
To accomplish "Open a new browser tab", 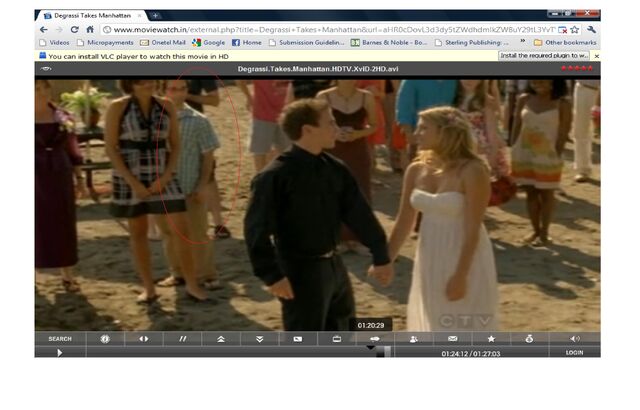I will (x=156, y=16).
